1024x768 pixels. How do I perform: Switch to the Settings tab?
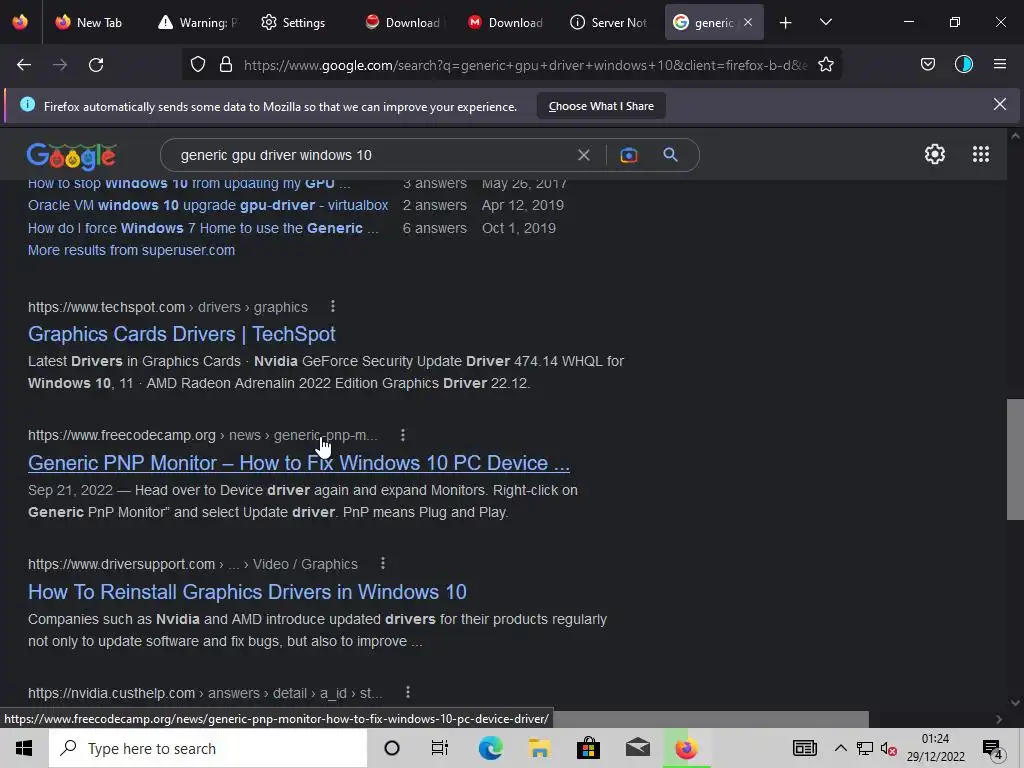pyautogui.click(x=293, y=22)
